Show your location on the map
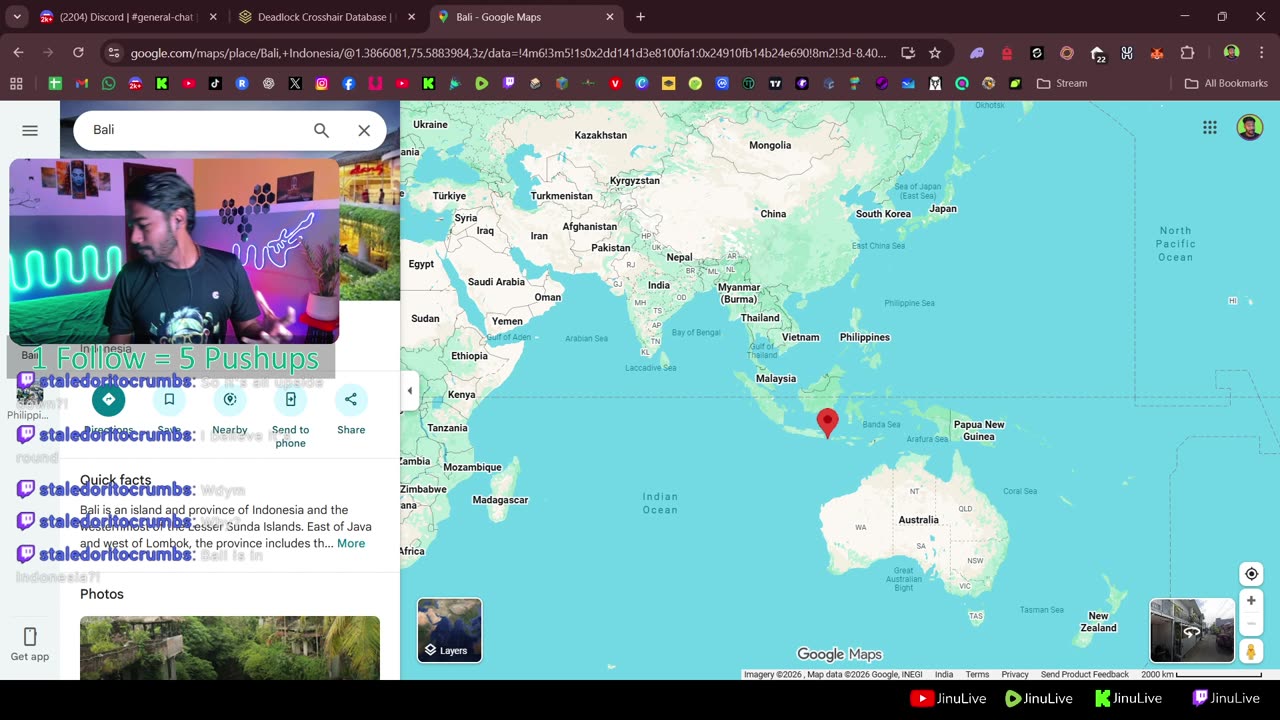This screenshot has width=1280, height=720. 1251,574
